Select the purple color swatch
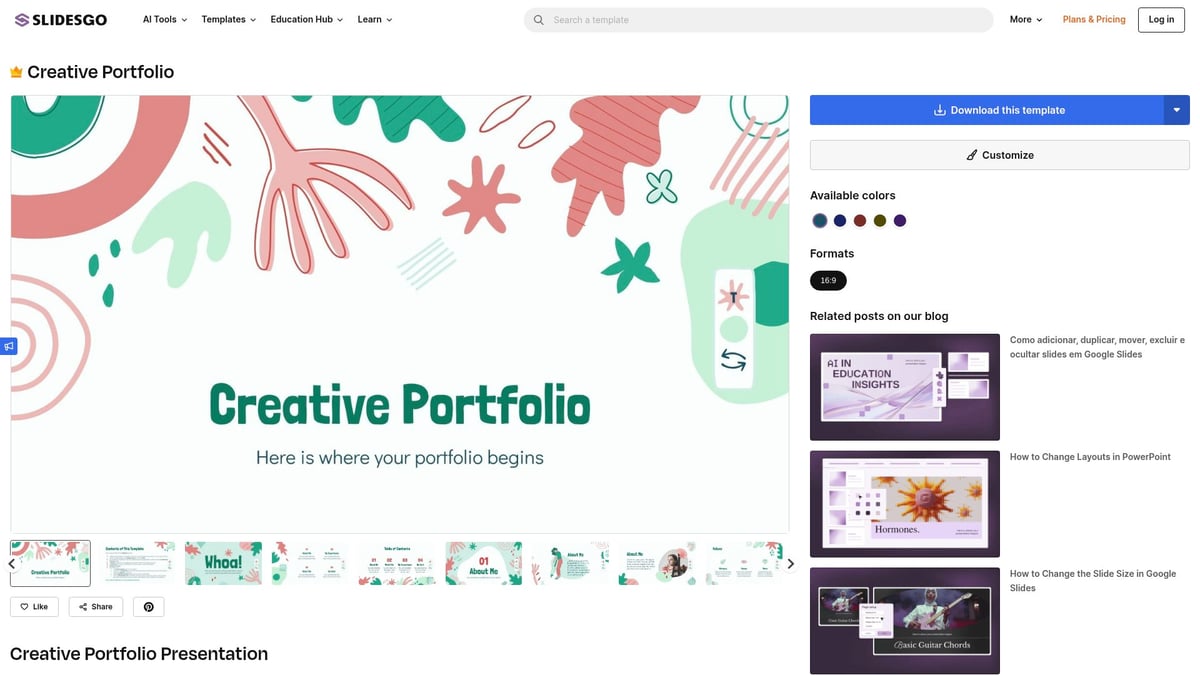The height and width of the screenshot is (675, 1200). (900, 220)
